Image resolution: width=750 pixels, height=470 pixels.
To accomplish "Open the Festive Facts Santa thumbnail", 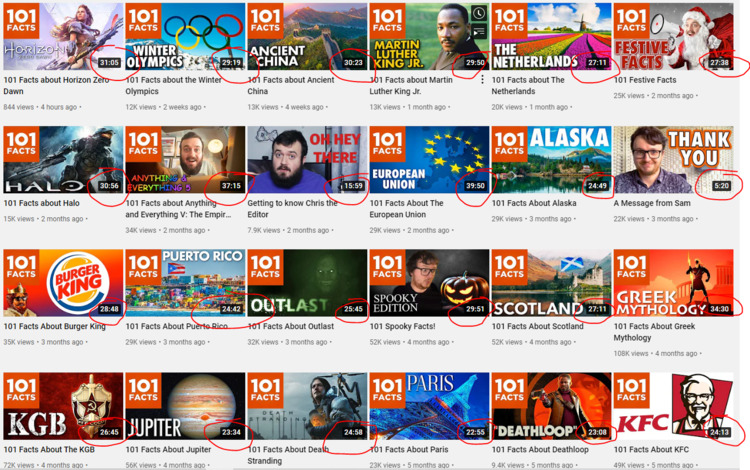I will (x=673, y=36).
